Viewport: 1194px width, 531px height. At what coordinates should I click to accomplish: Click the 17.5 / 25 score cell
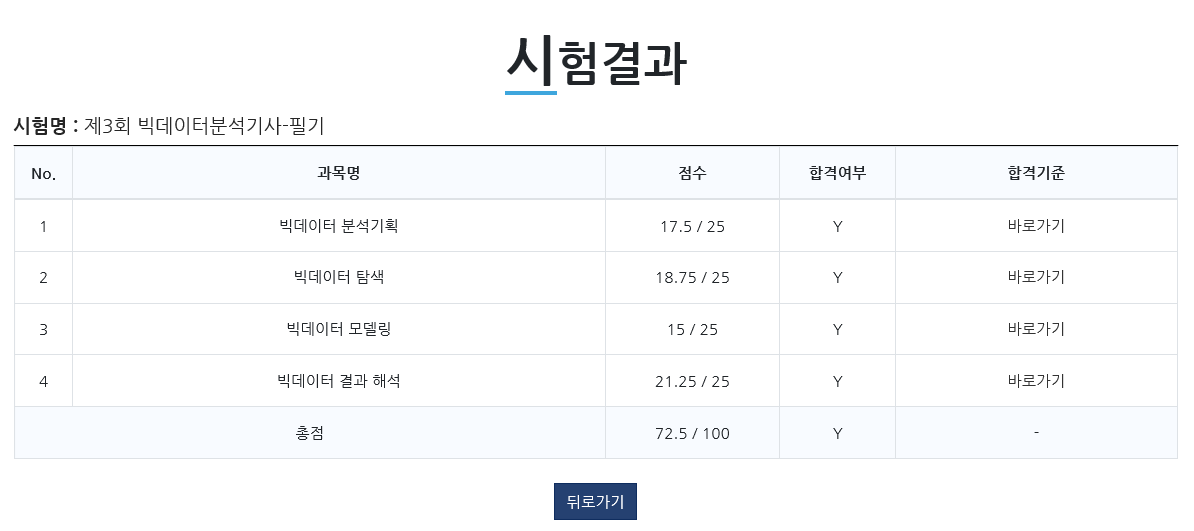coord(692,226)
